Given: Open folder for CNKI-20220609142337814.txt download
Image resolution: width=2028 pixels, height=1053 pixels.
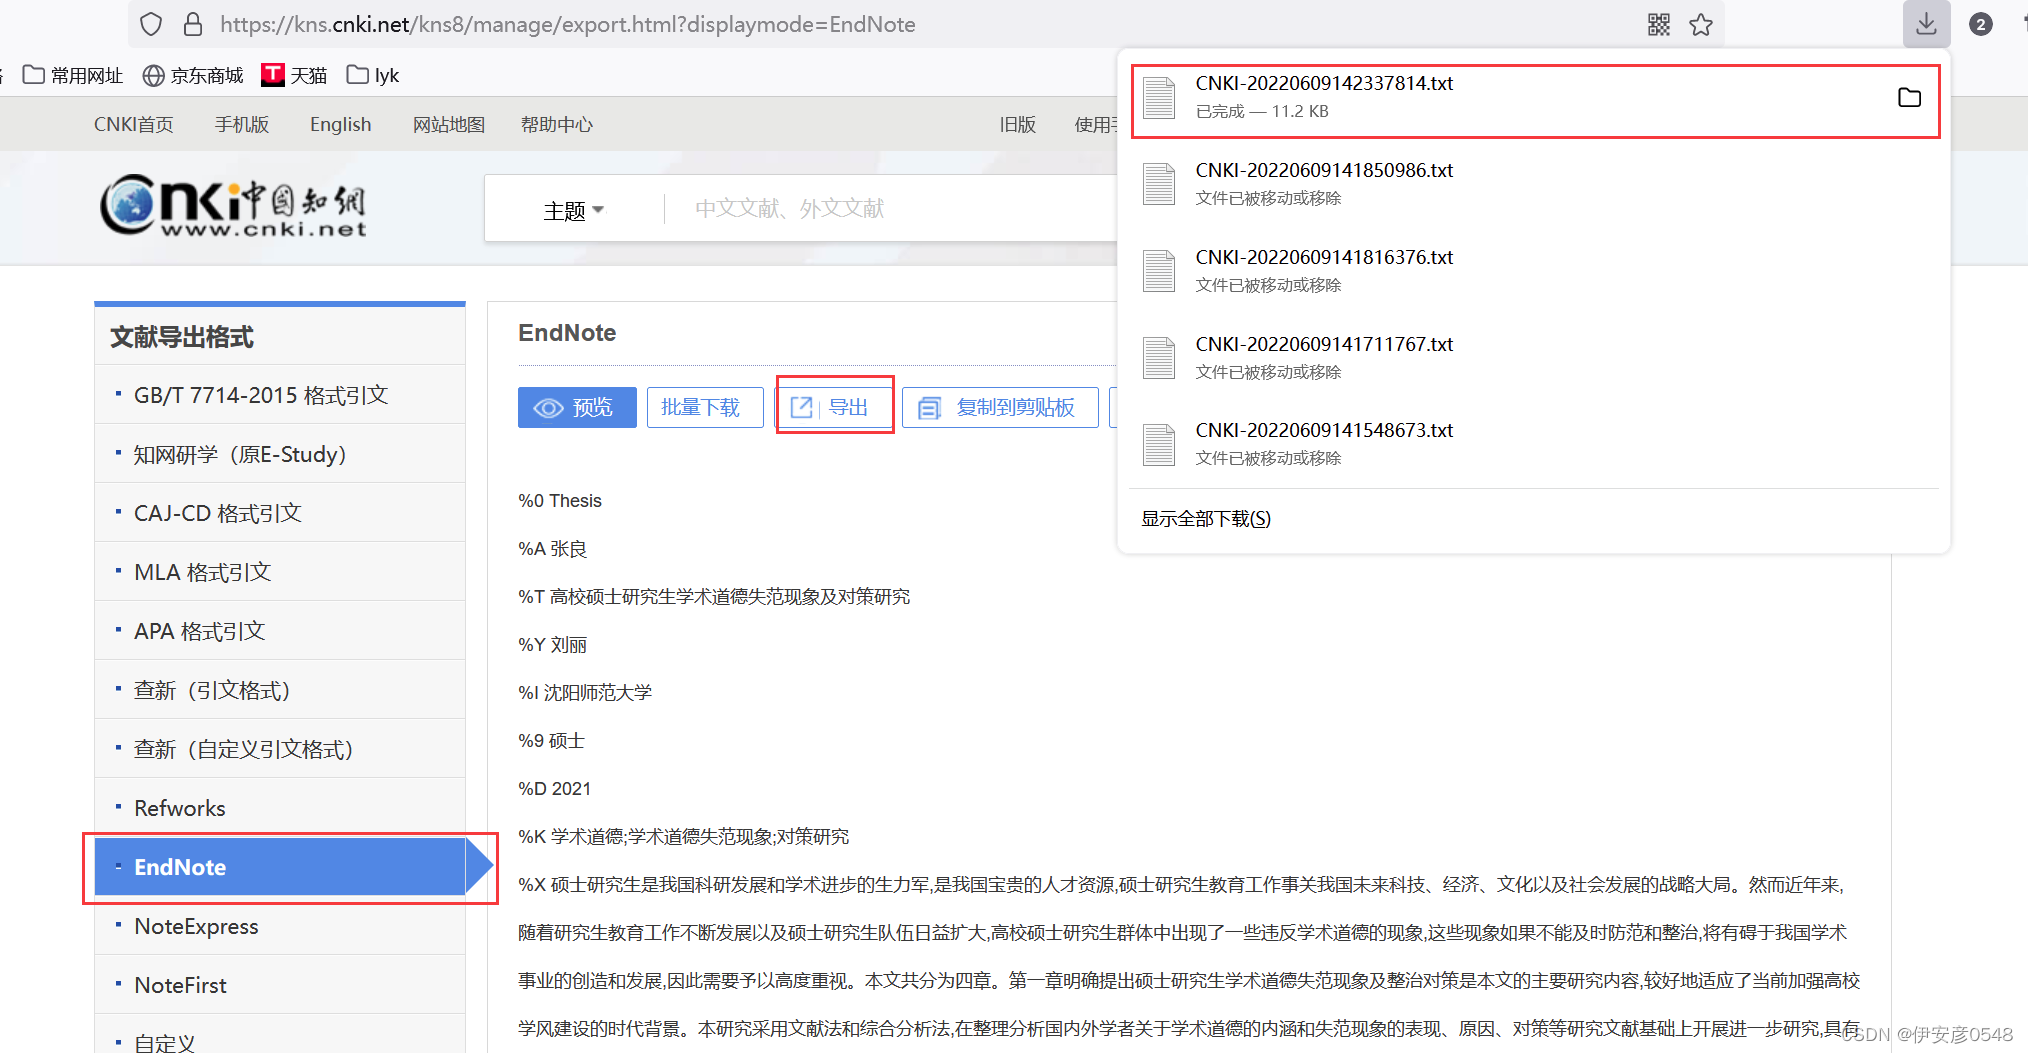Looking at the screenshot, I should tap(1909, 97).
